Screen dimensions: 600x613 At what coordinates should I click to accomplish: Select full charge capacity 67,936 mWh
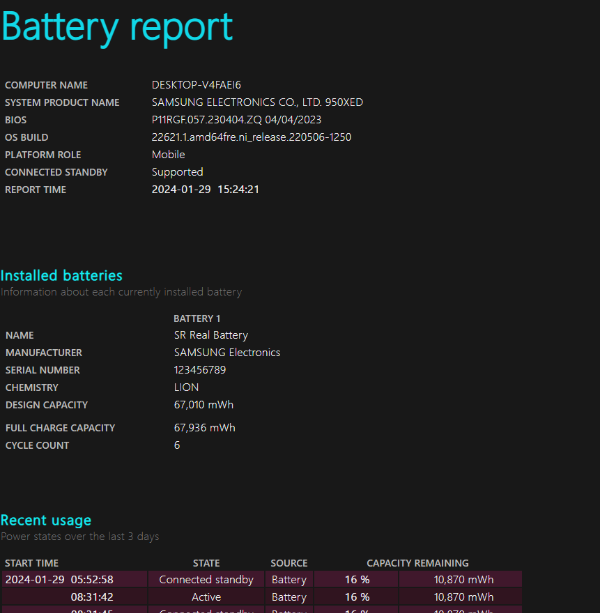[205, 428]
